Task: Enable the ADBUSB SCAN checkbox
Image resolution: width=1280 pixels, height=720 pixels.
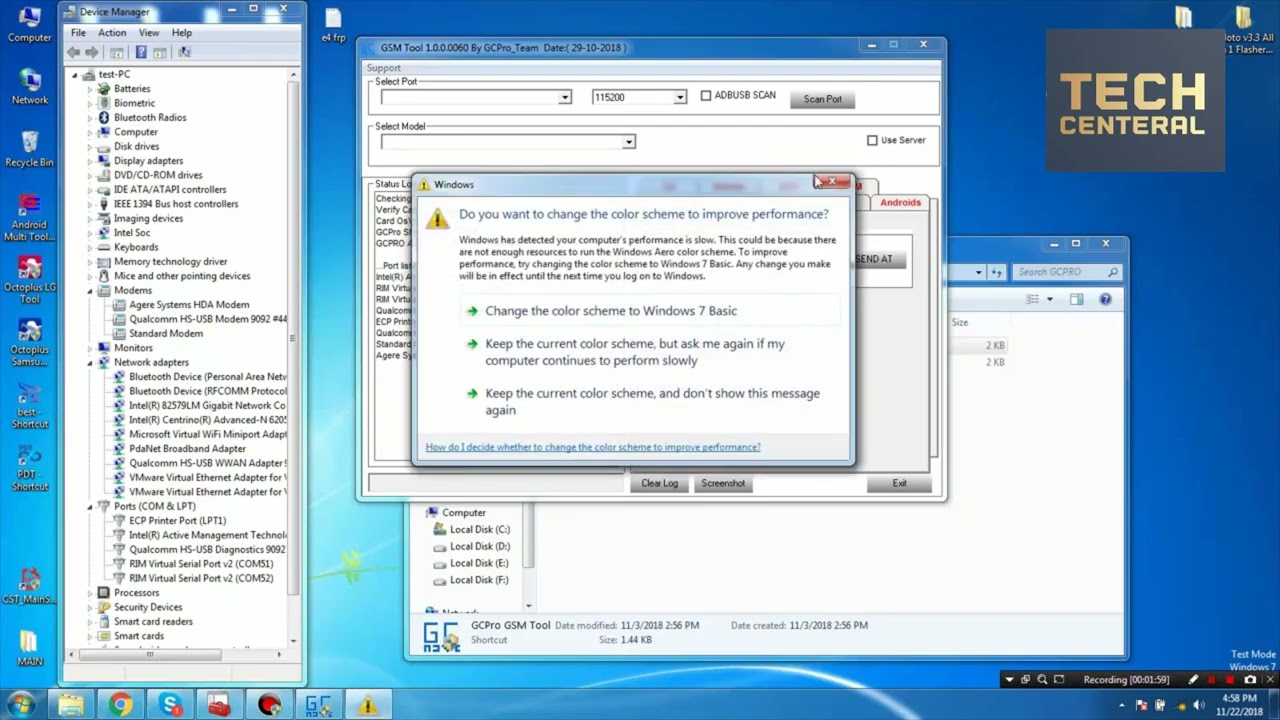Action: point(706,96)
